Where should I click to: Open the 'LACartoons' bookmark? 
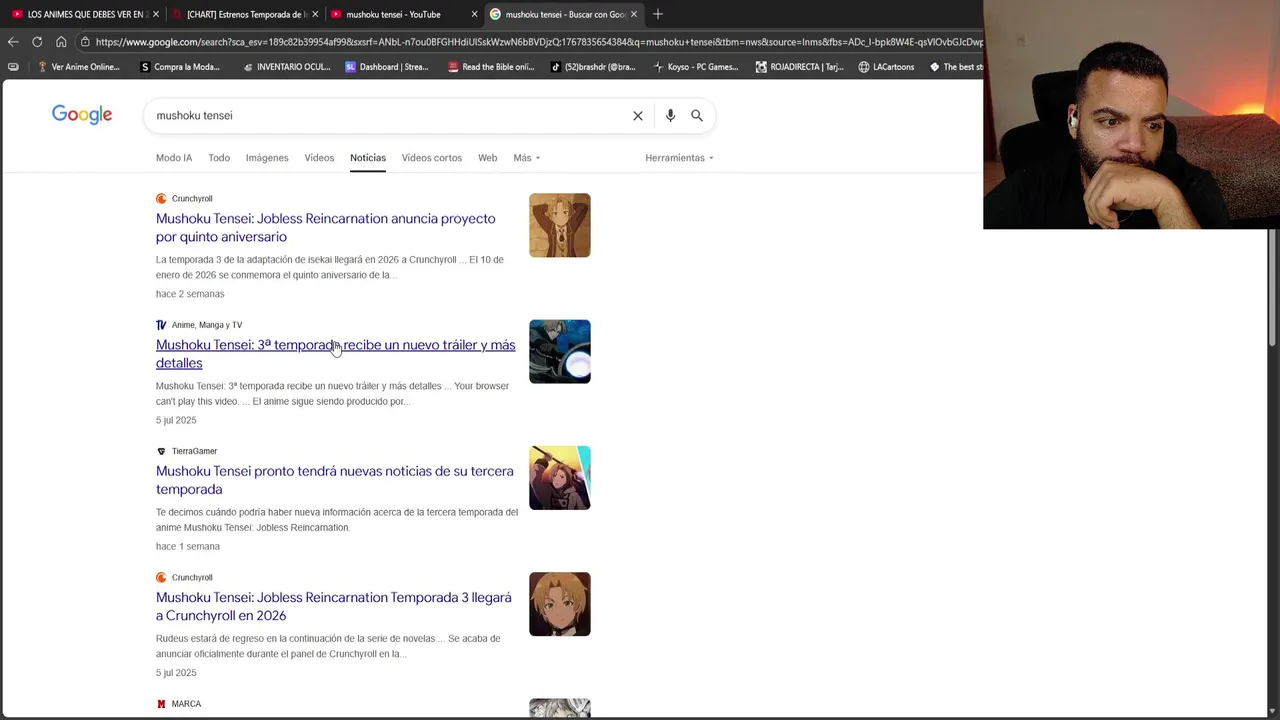pyautogui.click(x=886, y=67)
